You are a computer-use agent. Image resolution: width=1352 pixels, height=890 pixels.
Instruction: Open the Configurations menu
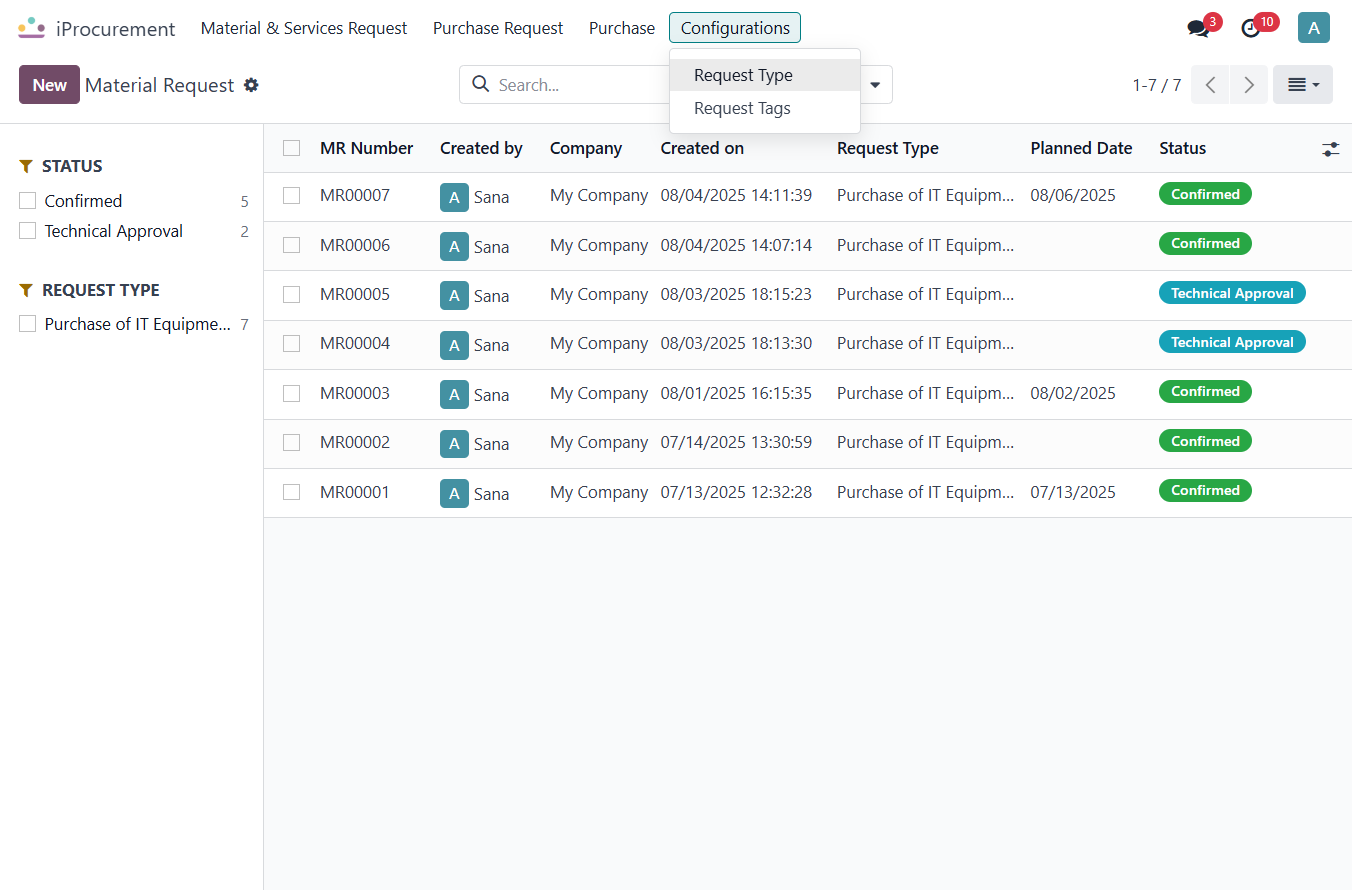735,28
